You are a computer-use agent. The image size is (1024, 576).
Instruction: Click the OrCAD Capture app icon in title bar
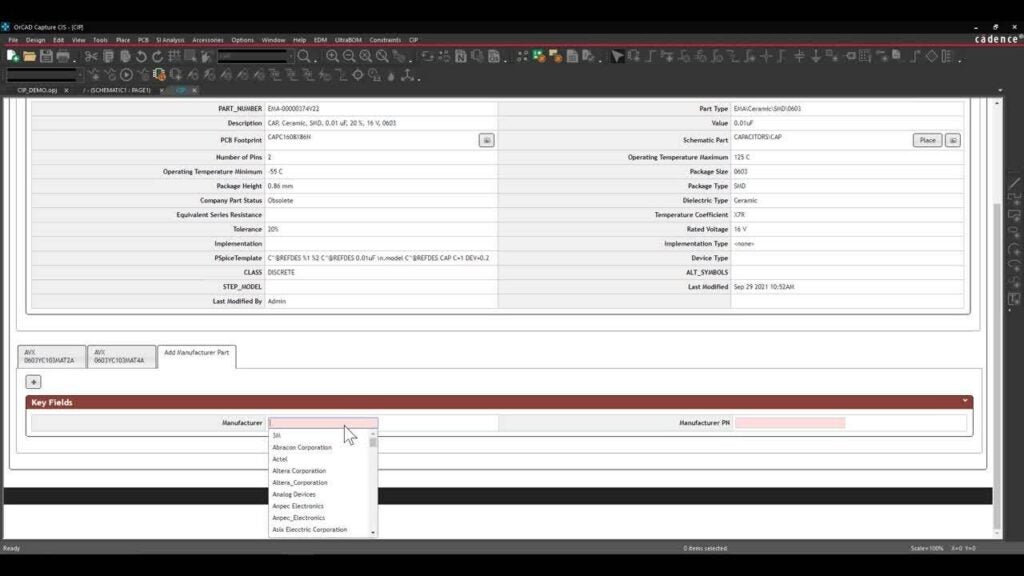[x=5, y=27]
